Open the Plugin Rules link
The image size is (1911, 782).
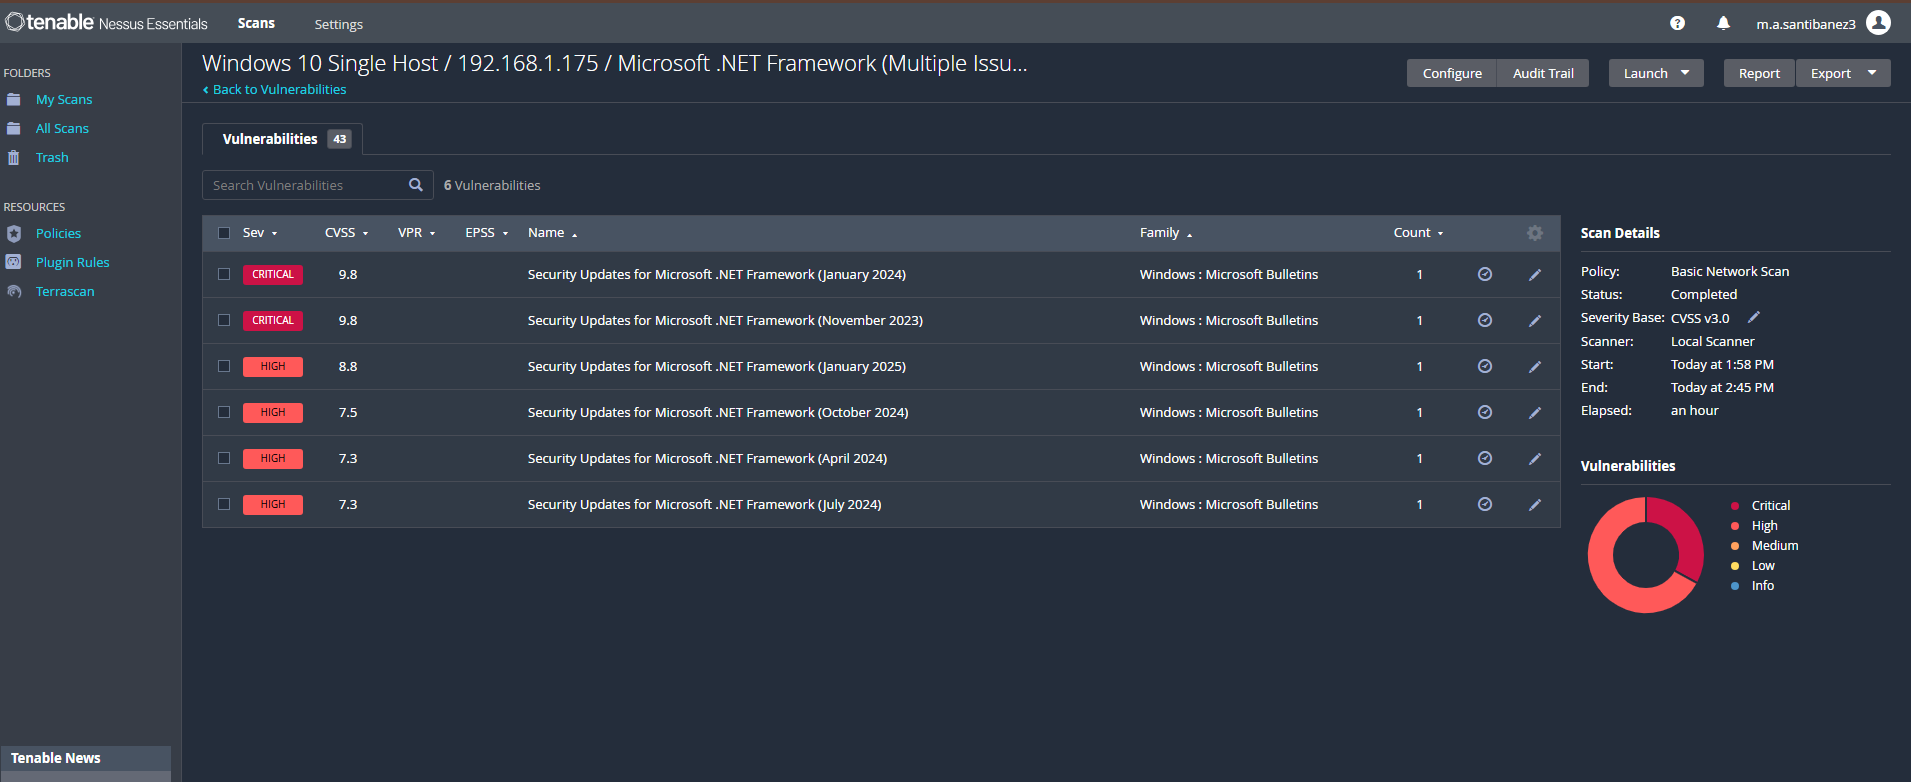coord(73,262)
